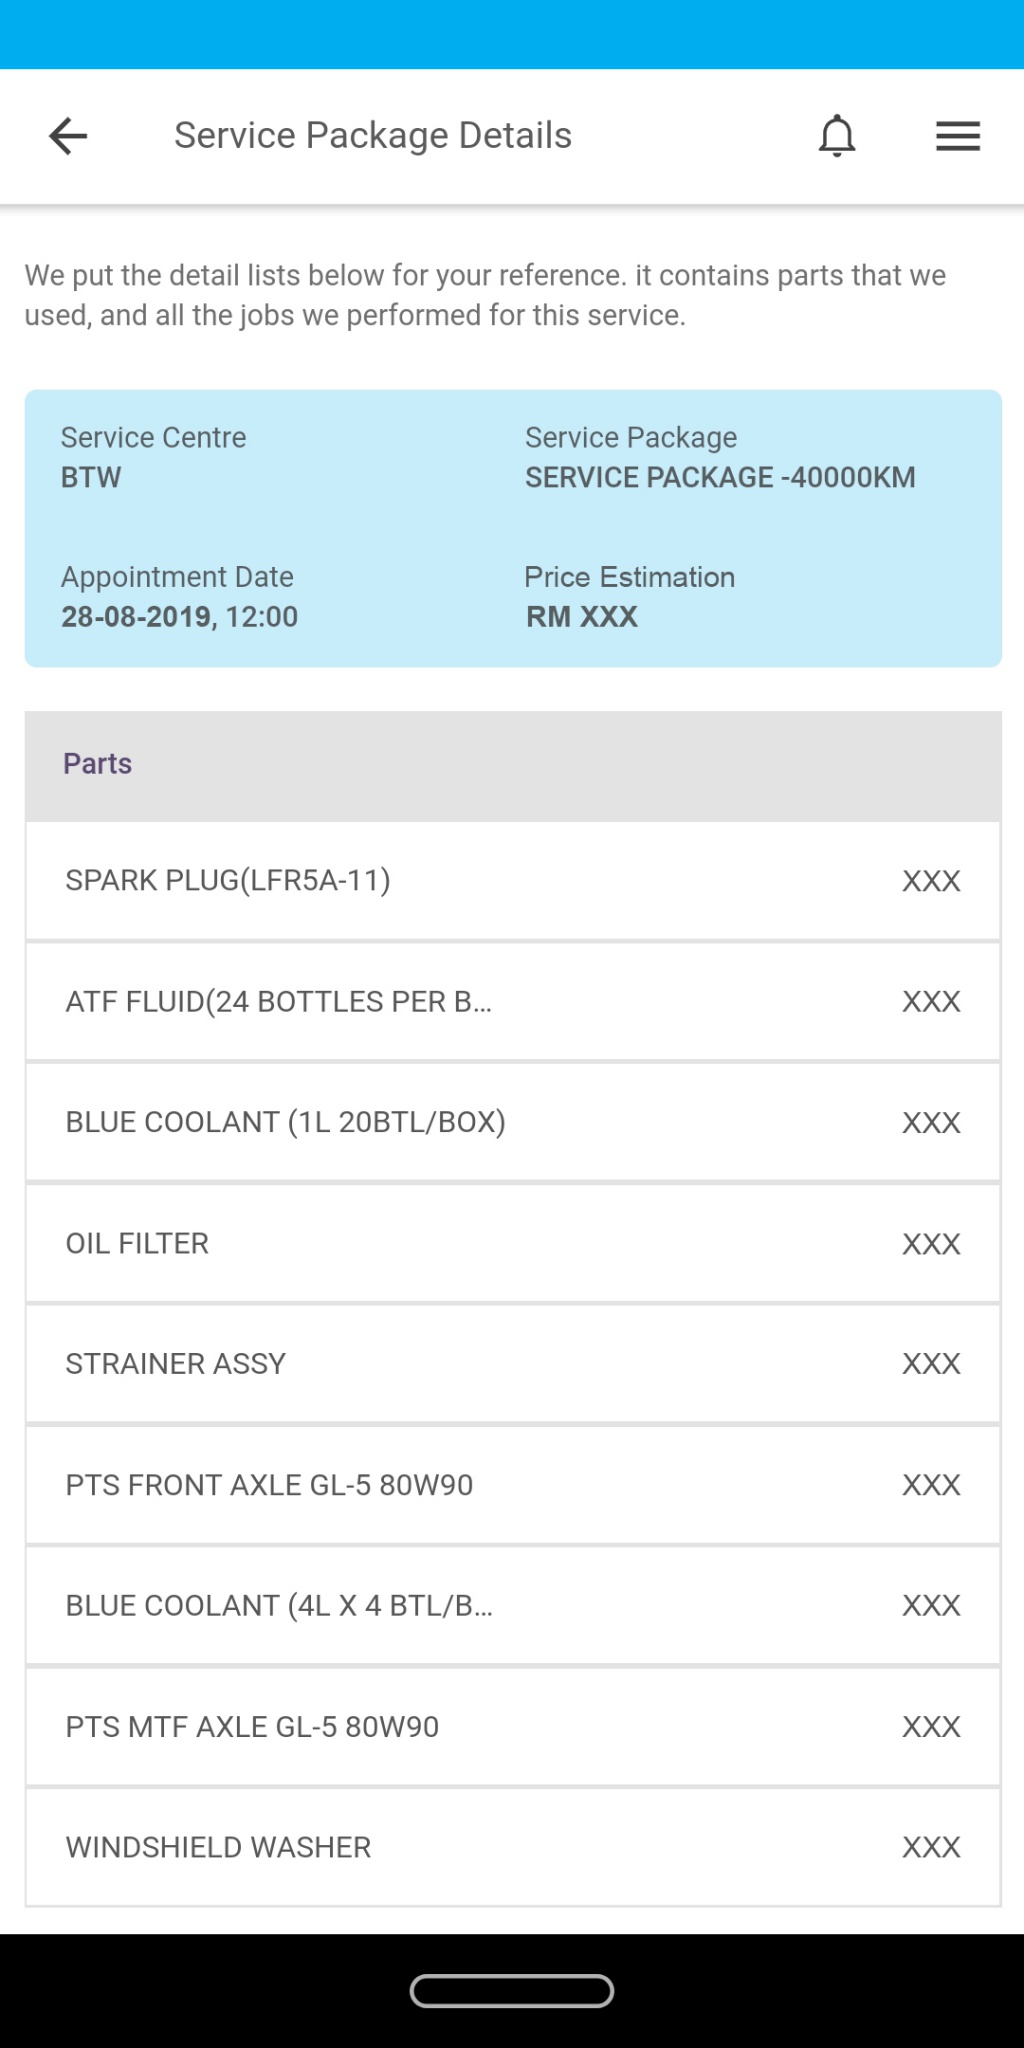Tap the Android home pill
The height and width of the screenshot is (2048, 1024).
(512, 1990)
